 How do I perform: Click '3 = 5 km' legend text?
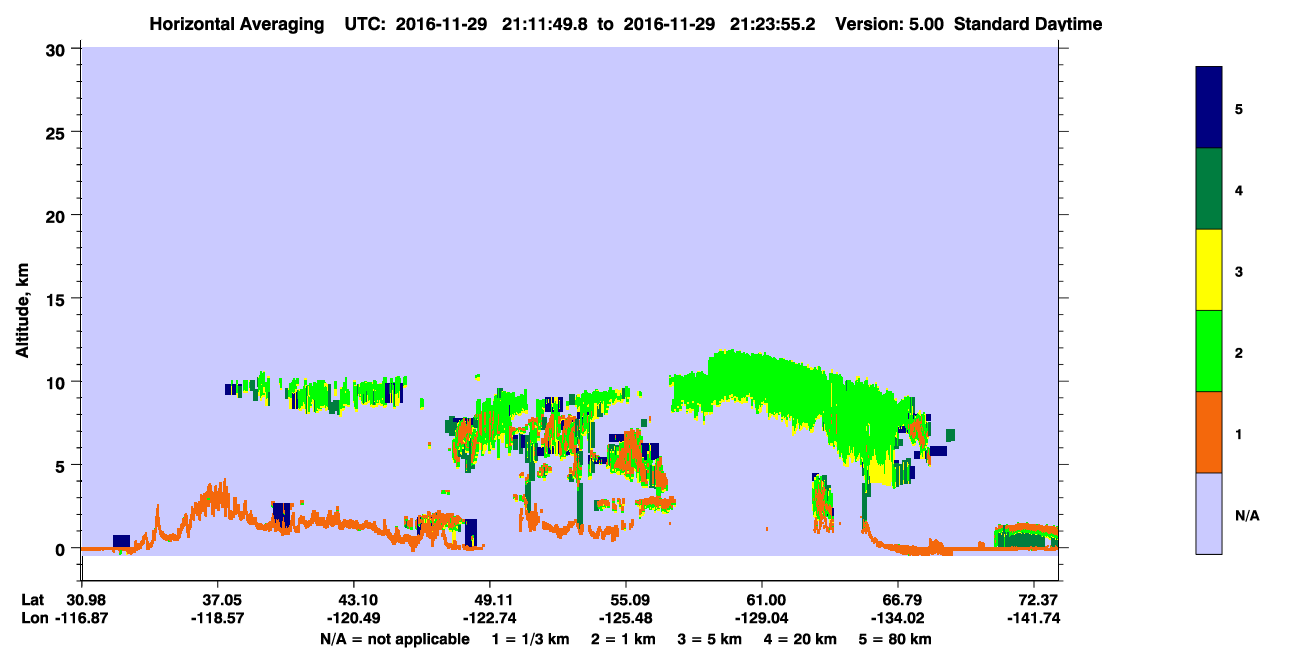[x=710, y=639]
